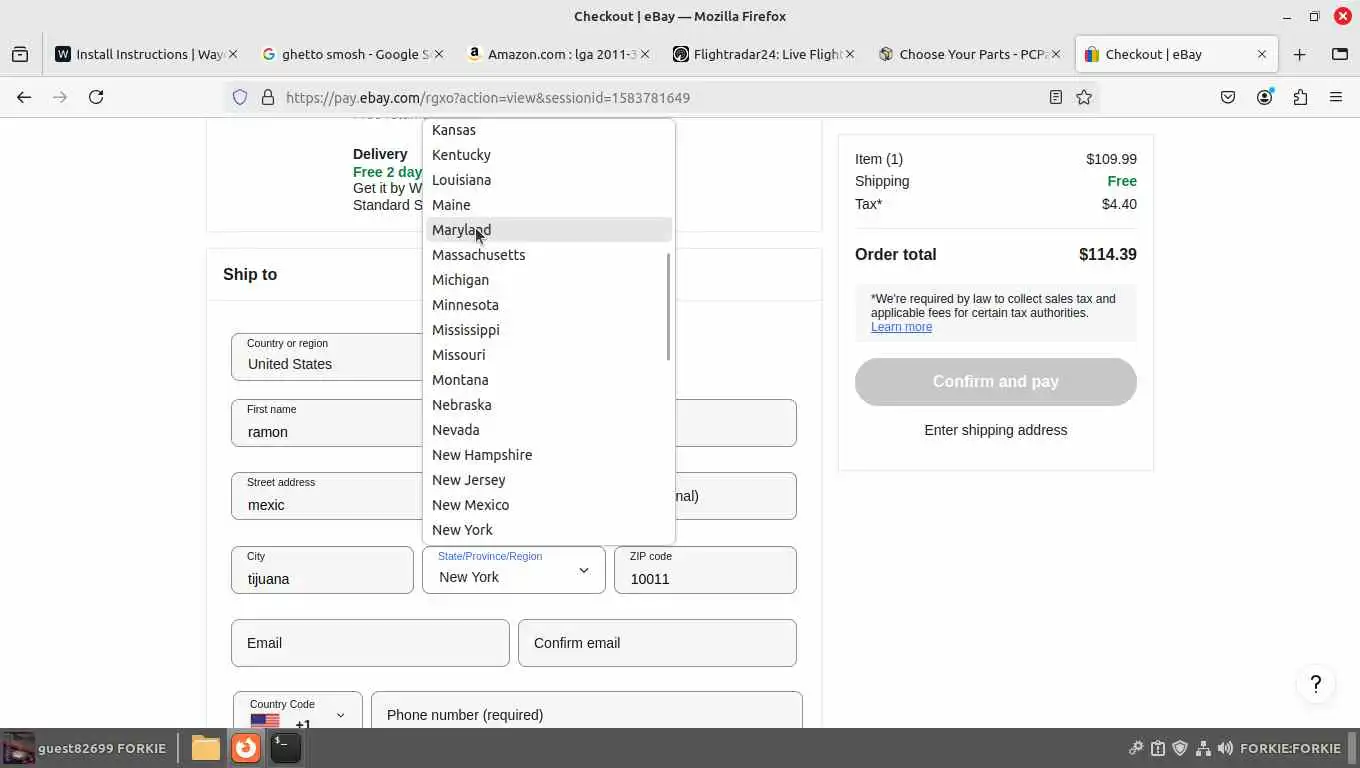This screenshot has width=1360, height=768.
Task: Select Mississippi option
Action: pos(549,330)
